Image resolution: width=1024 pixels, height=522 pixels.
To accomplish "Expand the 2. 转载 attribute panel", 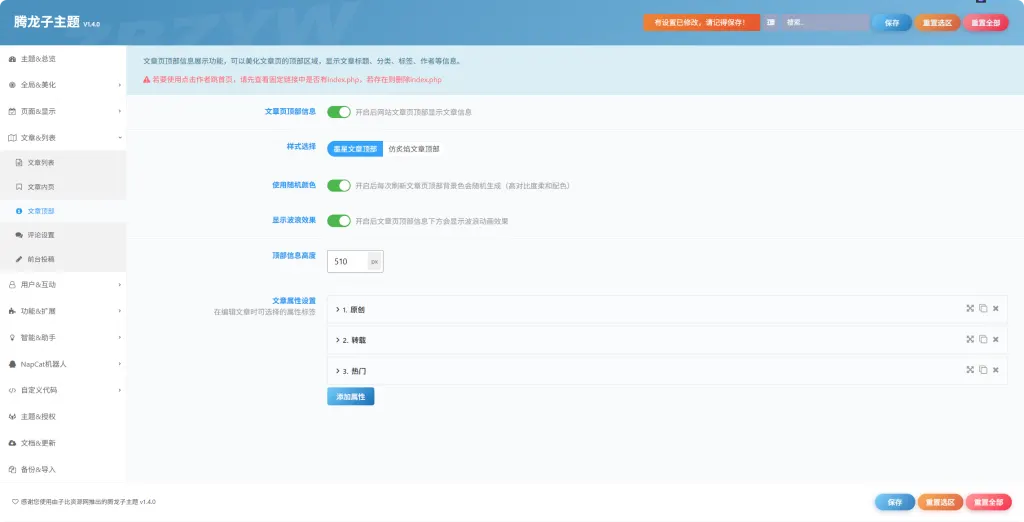I will [667, 340].
